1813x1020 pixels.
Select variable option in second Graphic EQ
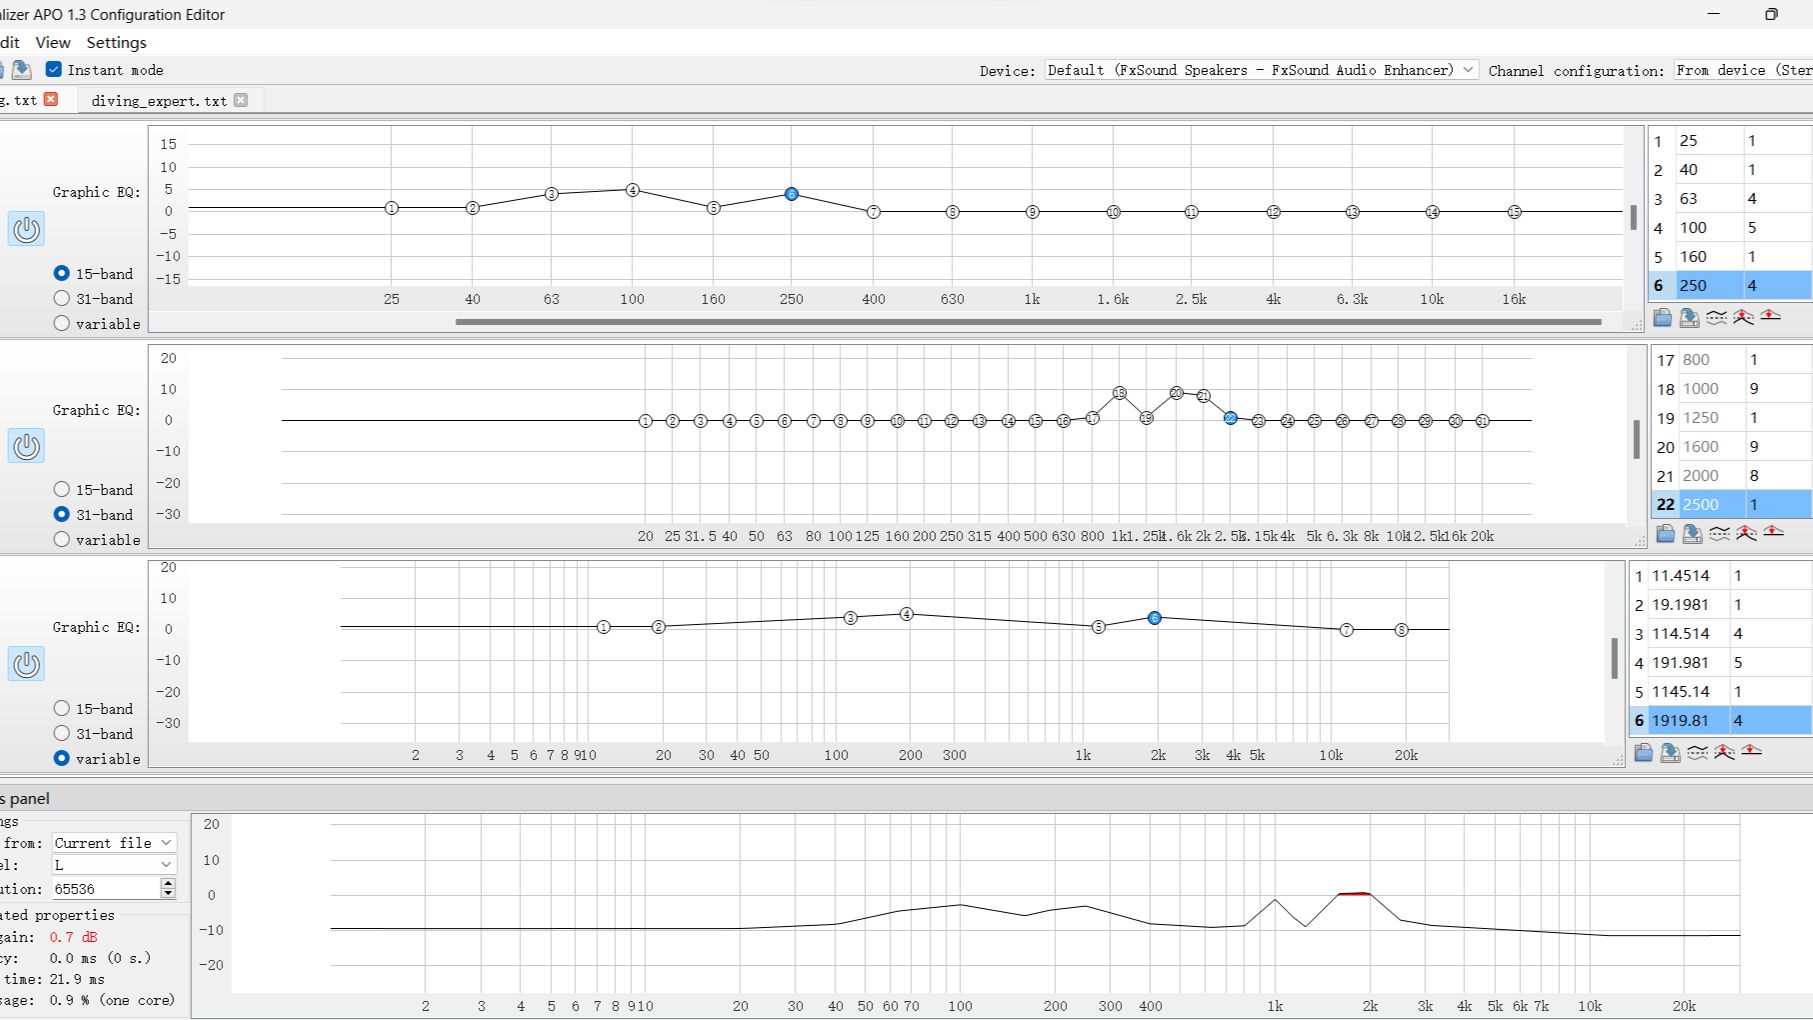pyautogui.click(x=62, y=539)
